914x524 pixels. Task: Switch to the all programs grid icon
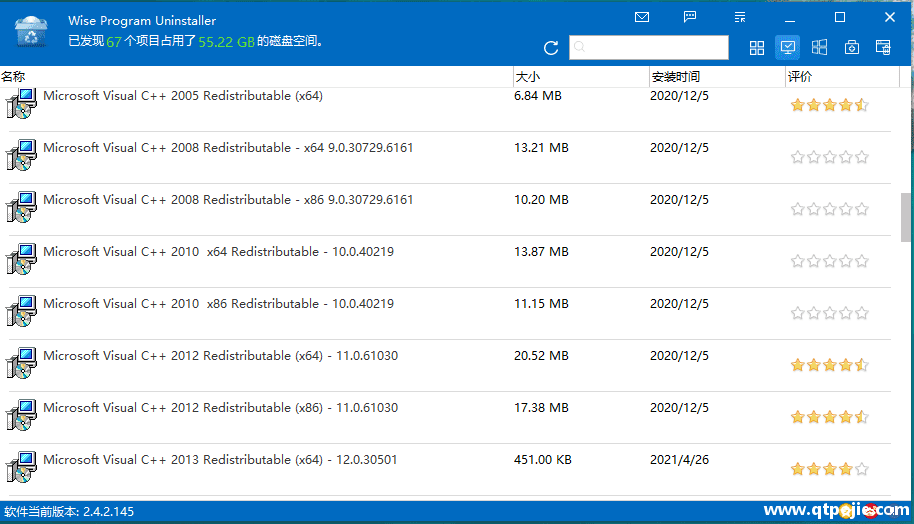point(757,48)
